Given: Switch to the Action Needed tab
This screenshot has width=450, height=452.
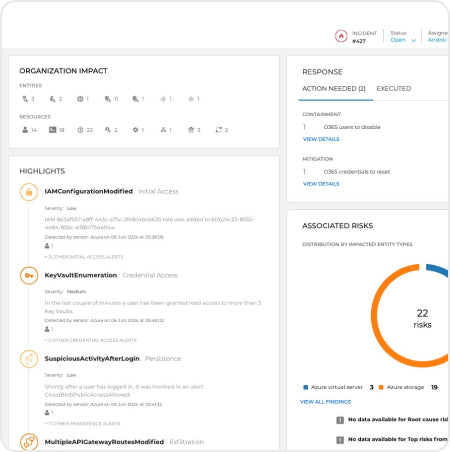Looking at the screenshot, I should pyautogui.click(x=334, y=89).
